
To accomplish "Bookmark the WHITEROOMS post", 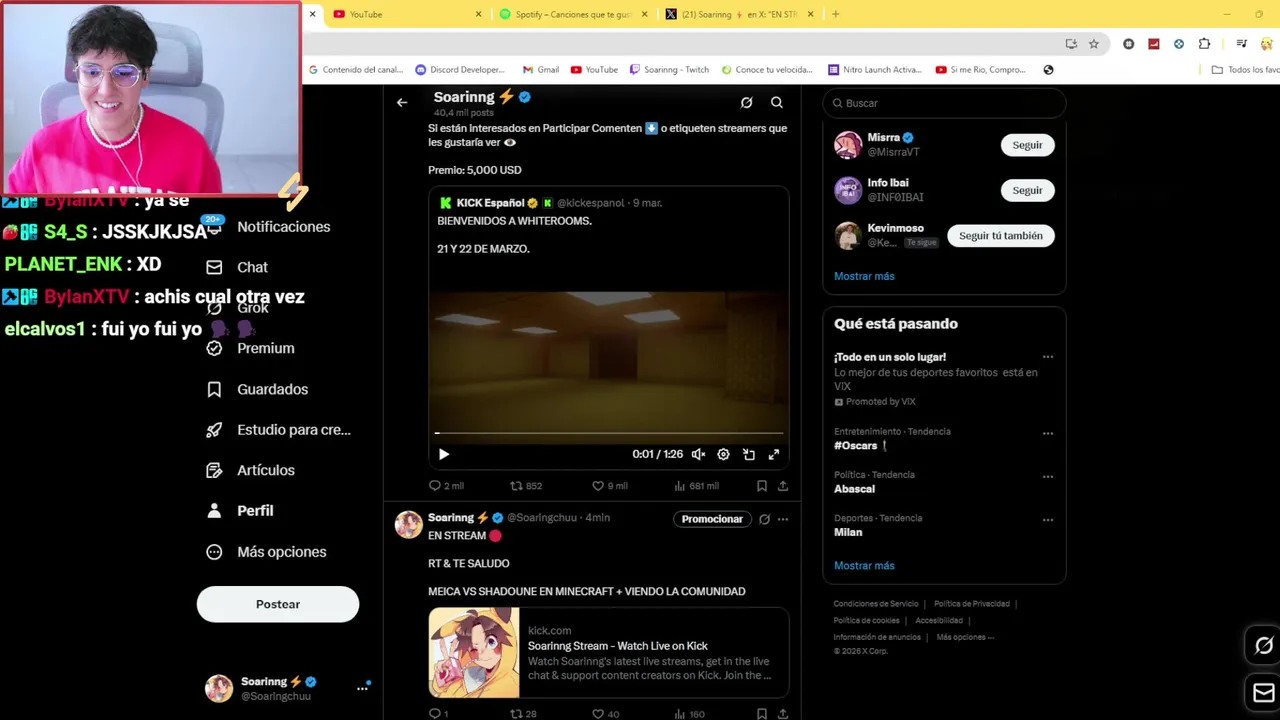I will tap(762, 486).
